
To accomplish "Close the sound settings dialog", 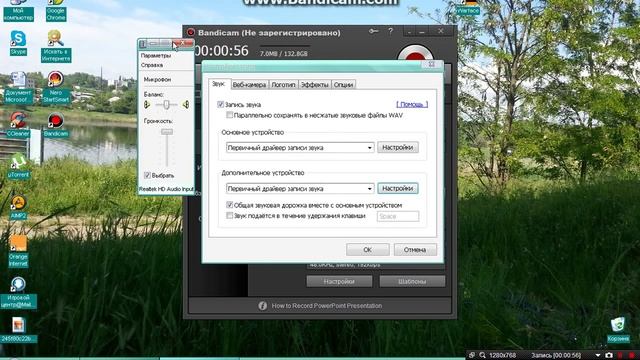I will 431,64.
